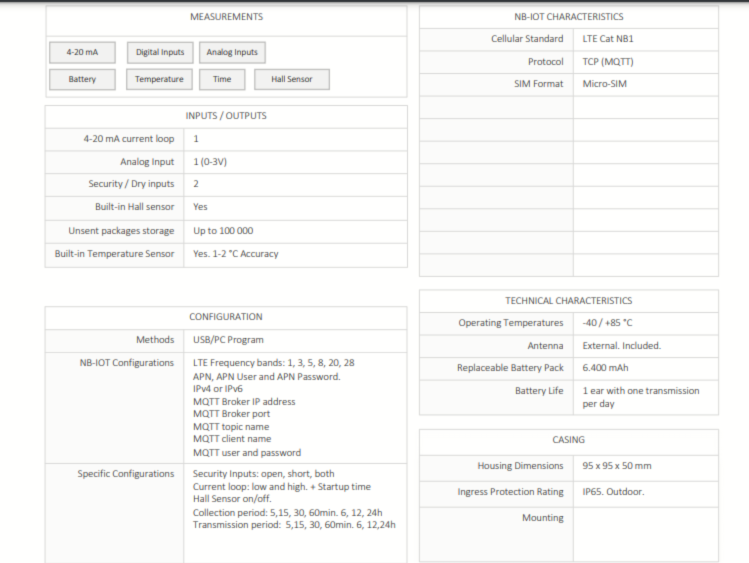Click the 'Antenna' row label
Image resolution: width=749 pixels, height=563 pixels.
(x=546, y=346)
